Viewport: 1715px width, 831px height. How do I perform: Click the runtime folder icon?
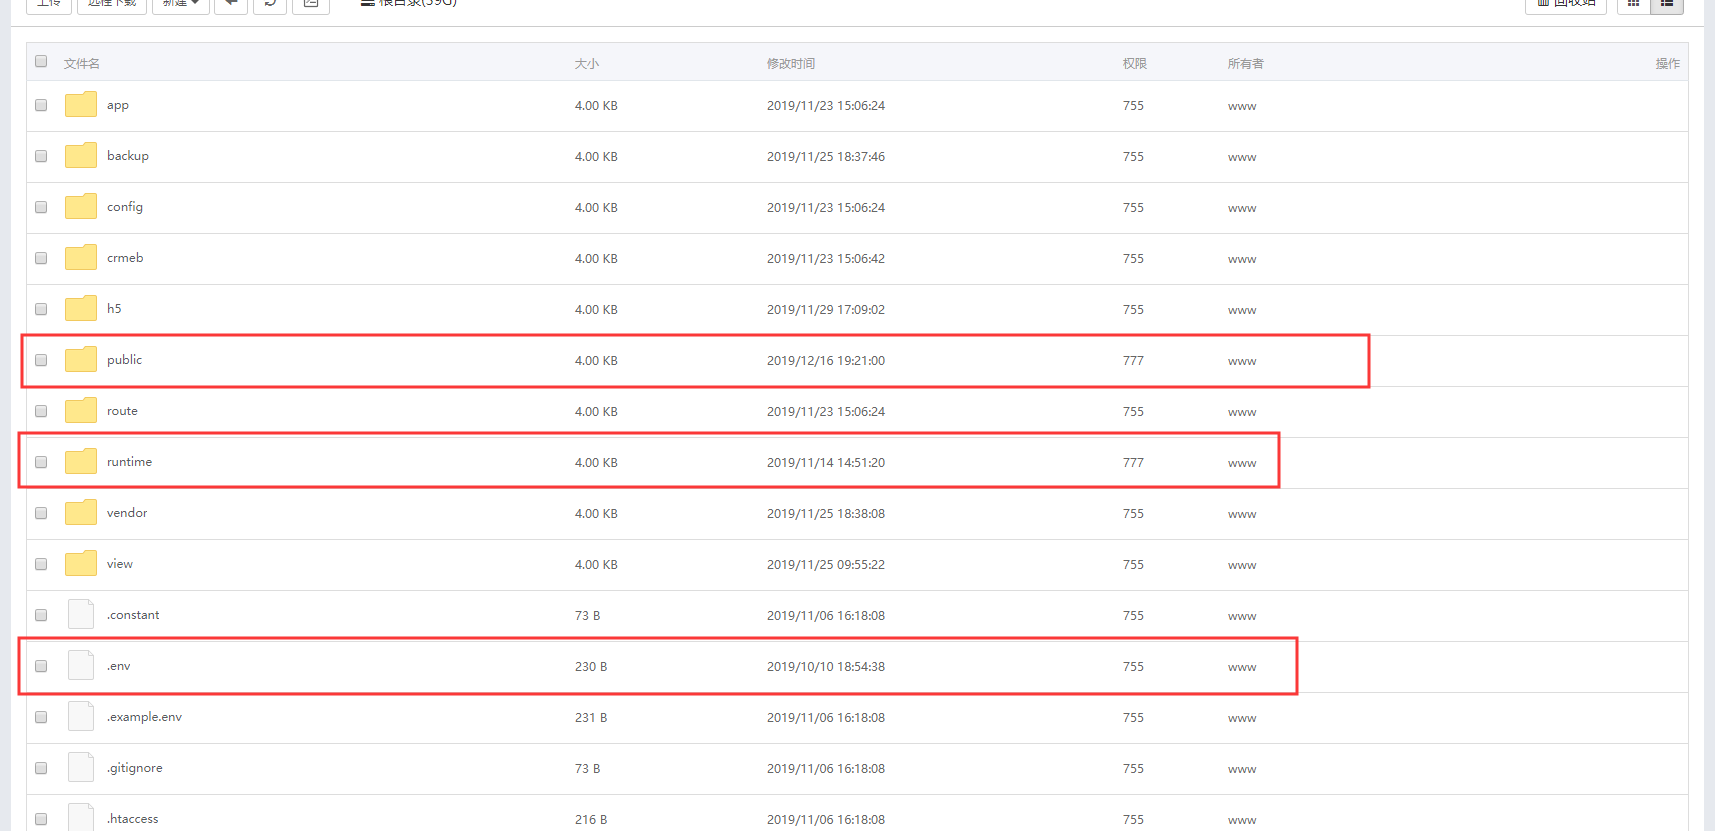pyautogui.click(x=81, y=462)
